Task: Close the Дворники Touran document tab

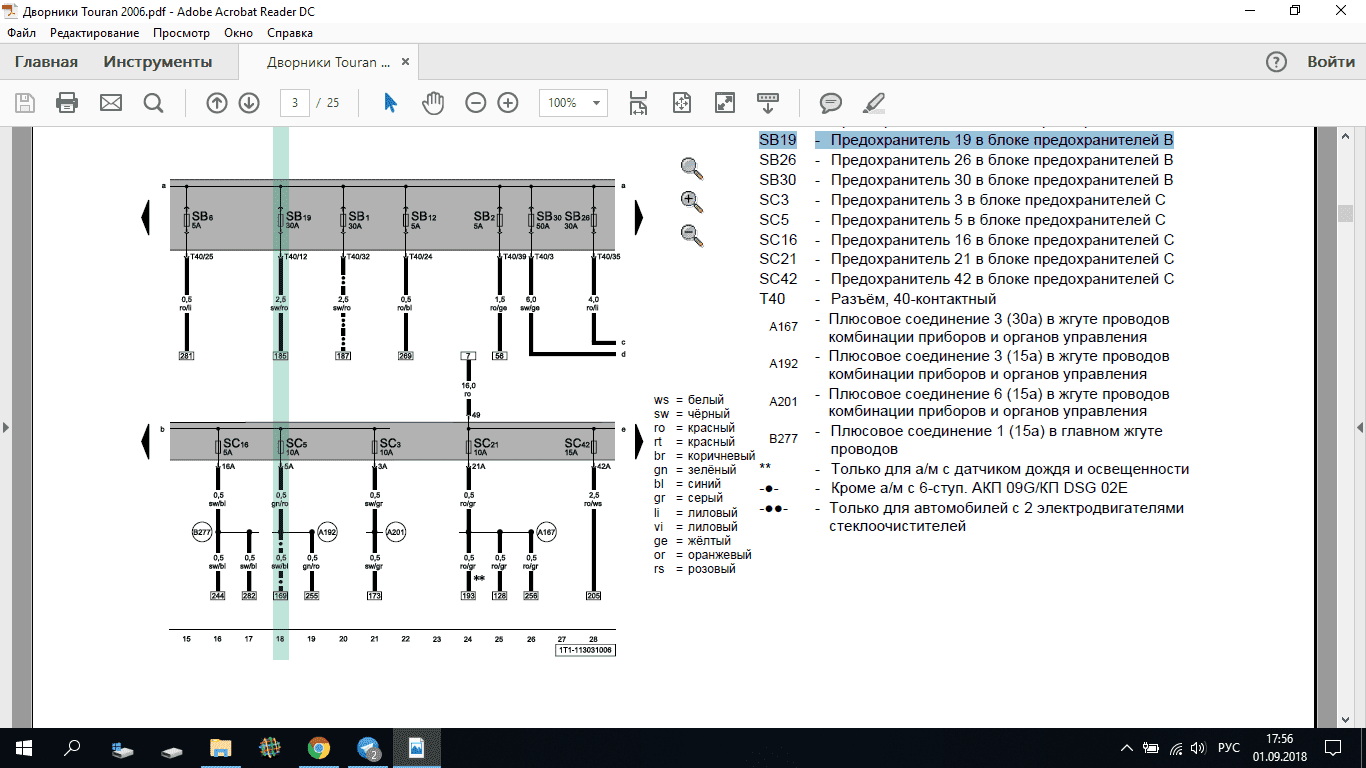Action: coord(406,62)
